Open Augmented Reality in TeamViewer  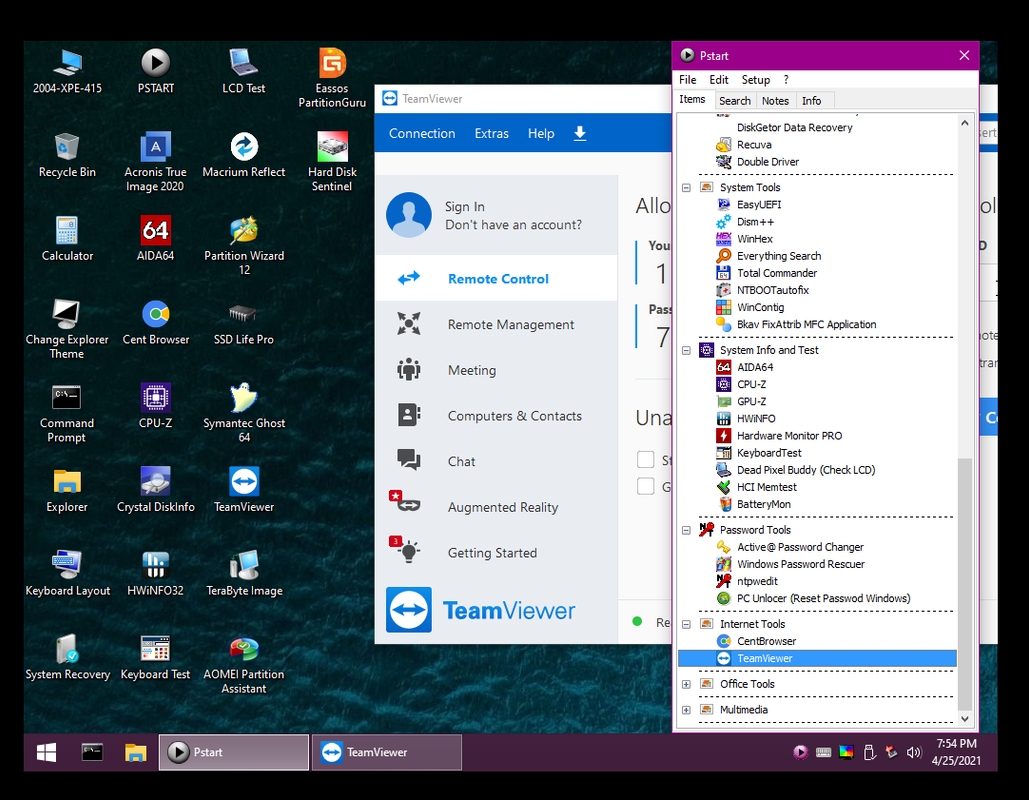point(497,507)
